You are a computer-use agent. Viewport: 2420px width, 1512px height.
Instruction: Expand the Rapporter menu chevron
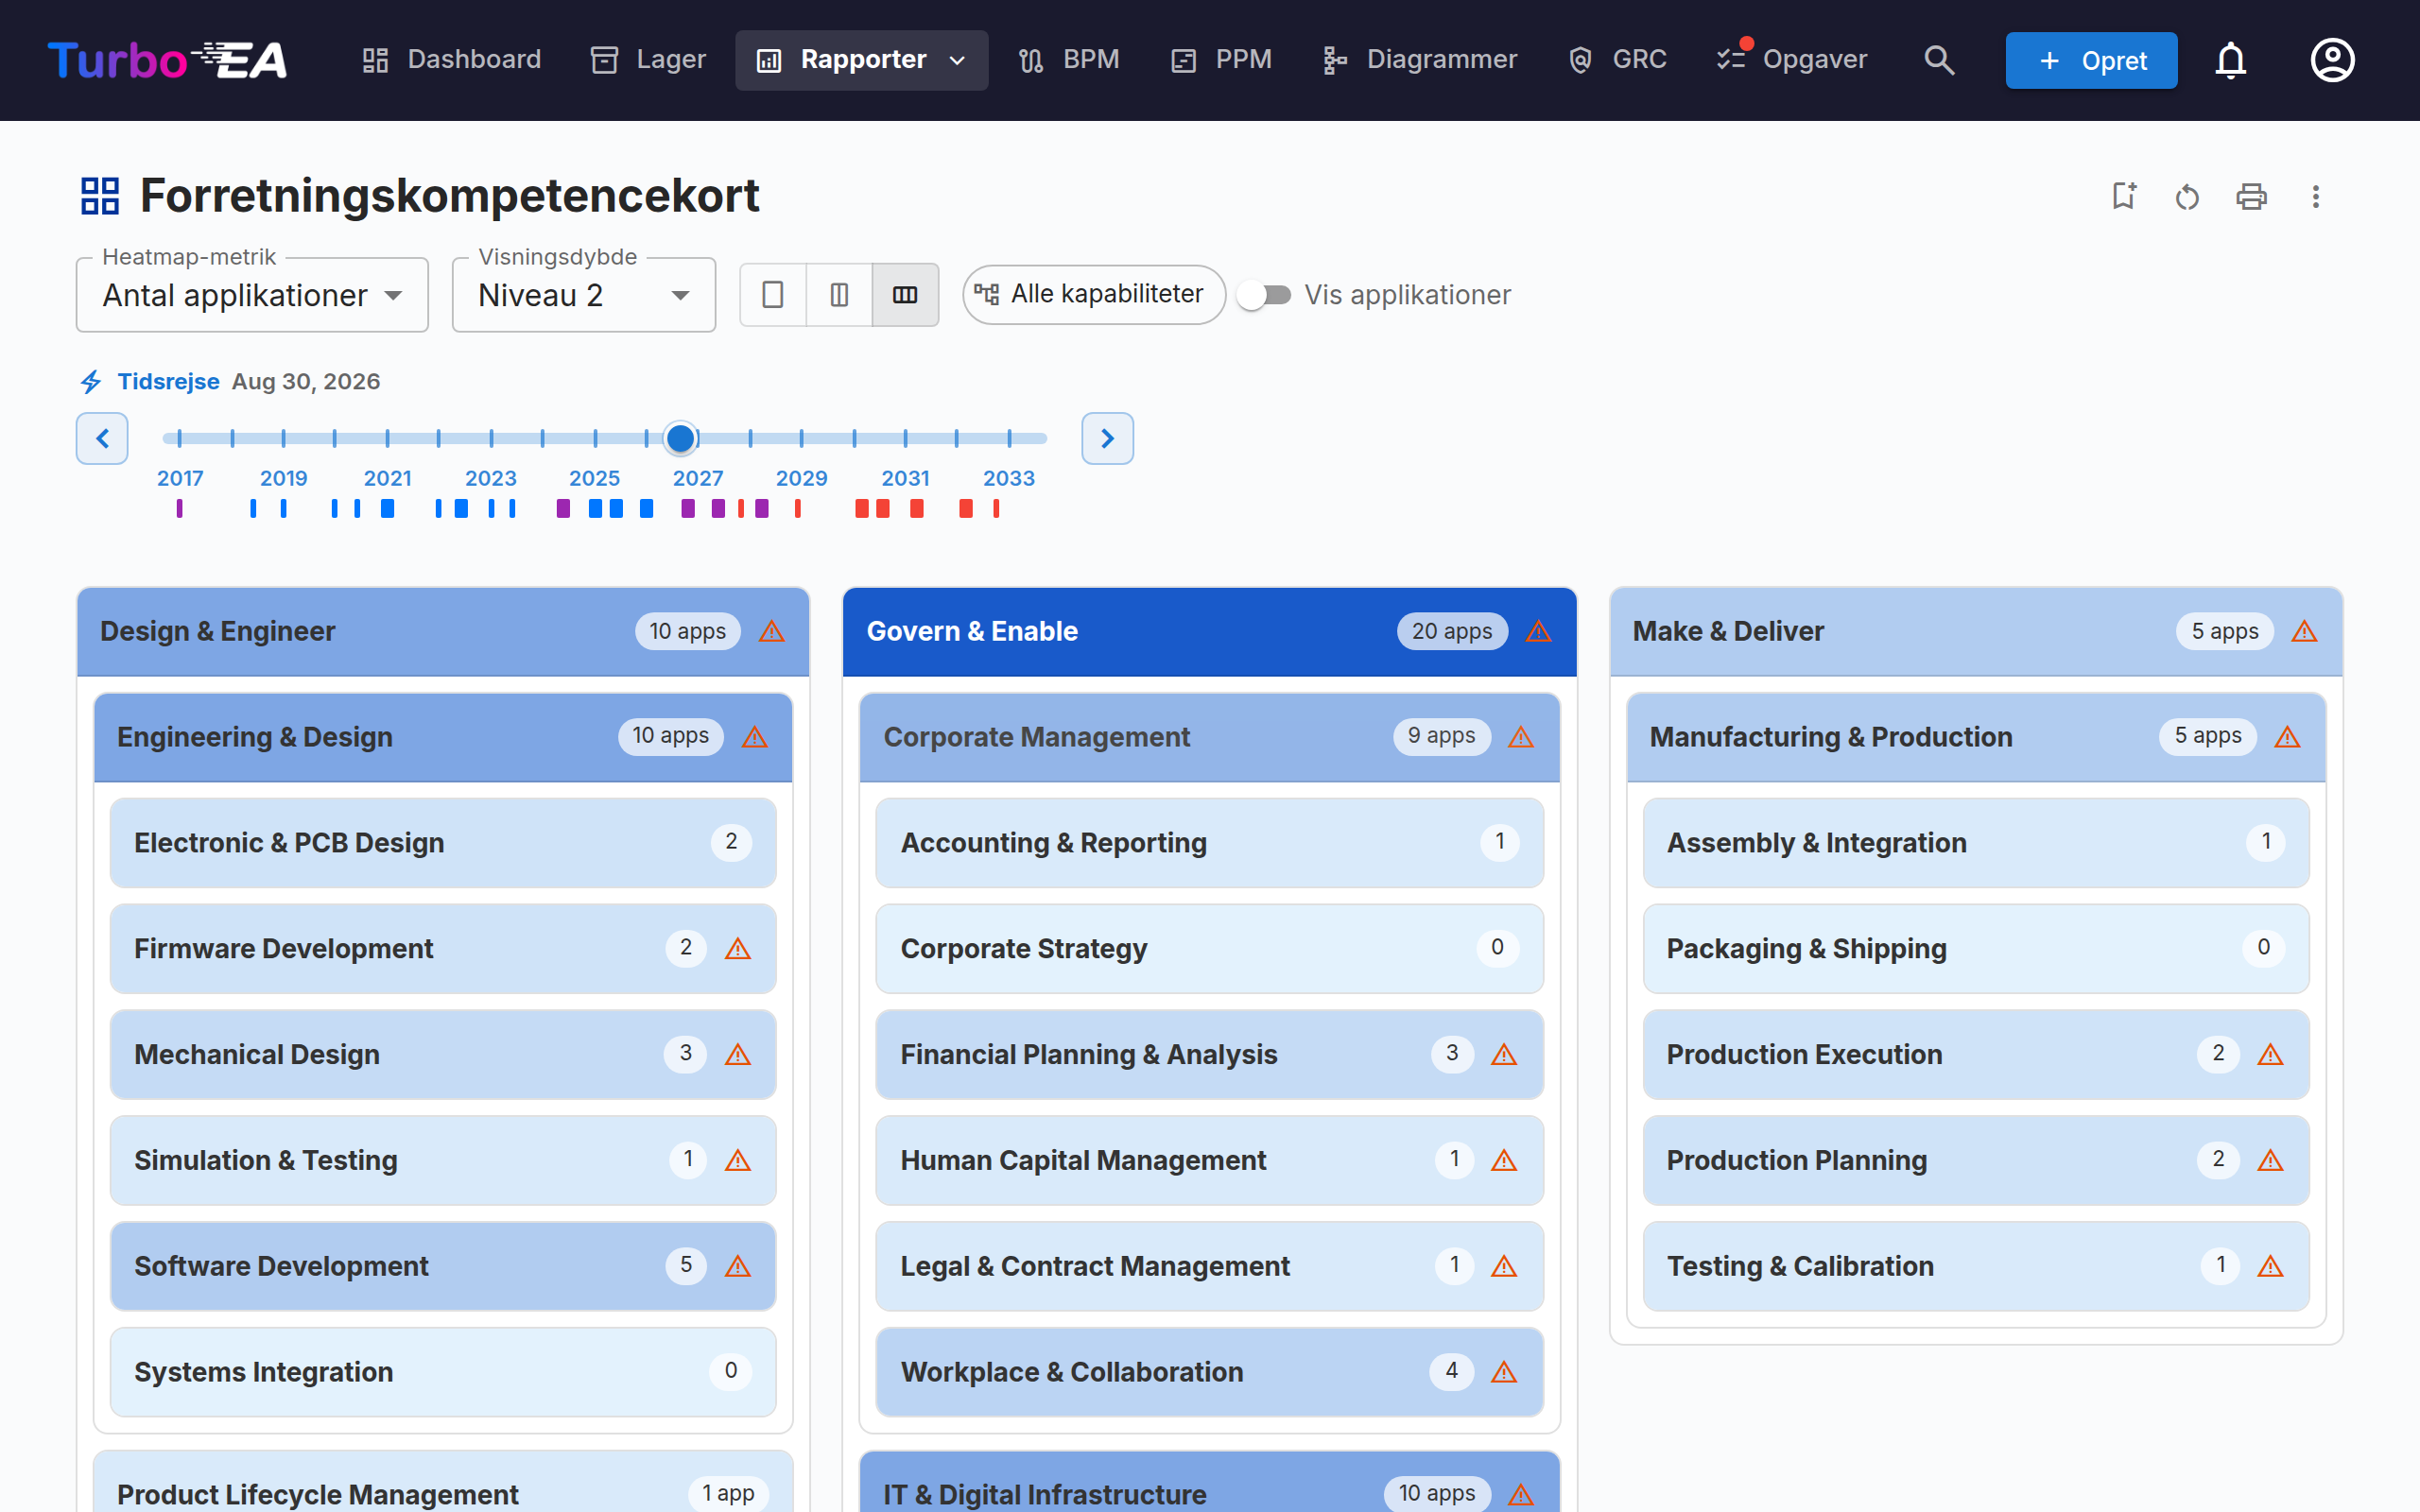957,61
